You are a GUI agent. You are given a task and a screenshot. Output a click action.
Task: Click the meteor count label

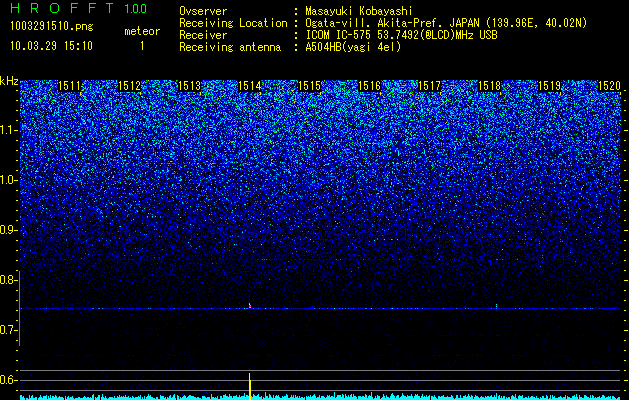click(x=142, y=31)
